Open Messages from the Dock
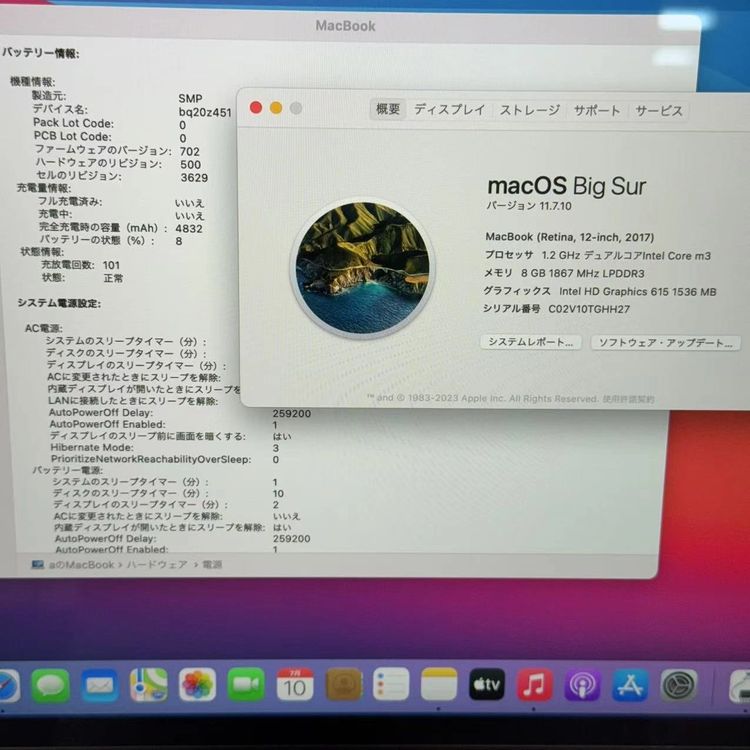 coord(50,685)
